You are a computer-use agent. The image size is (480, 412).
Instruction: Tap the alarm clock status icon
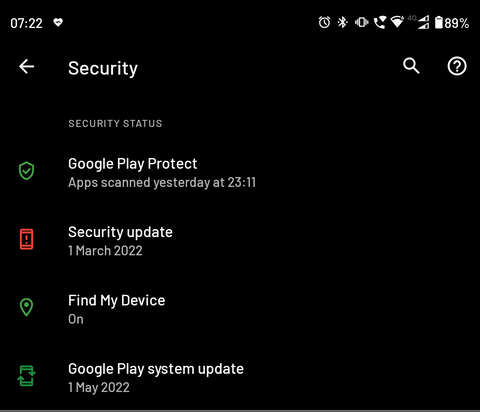click(x=324, y=23)
